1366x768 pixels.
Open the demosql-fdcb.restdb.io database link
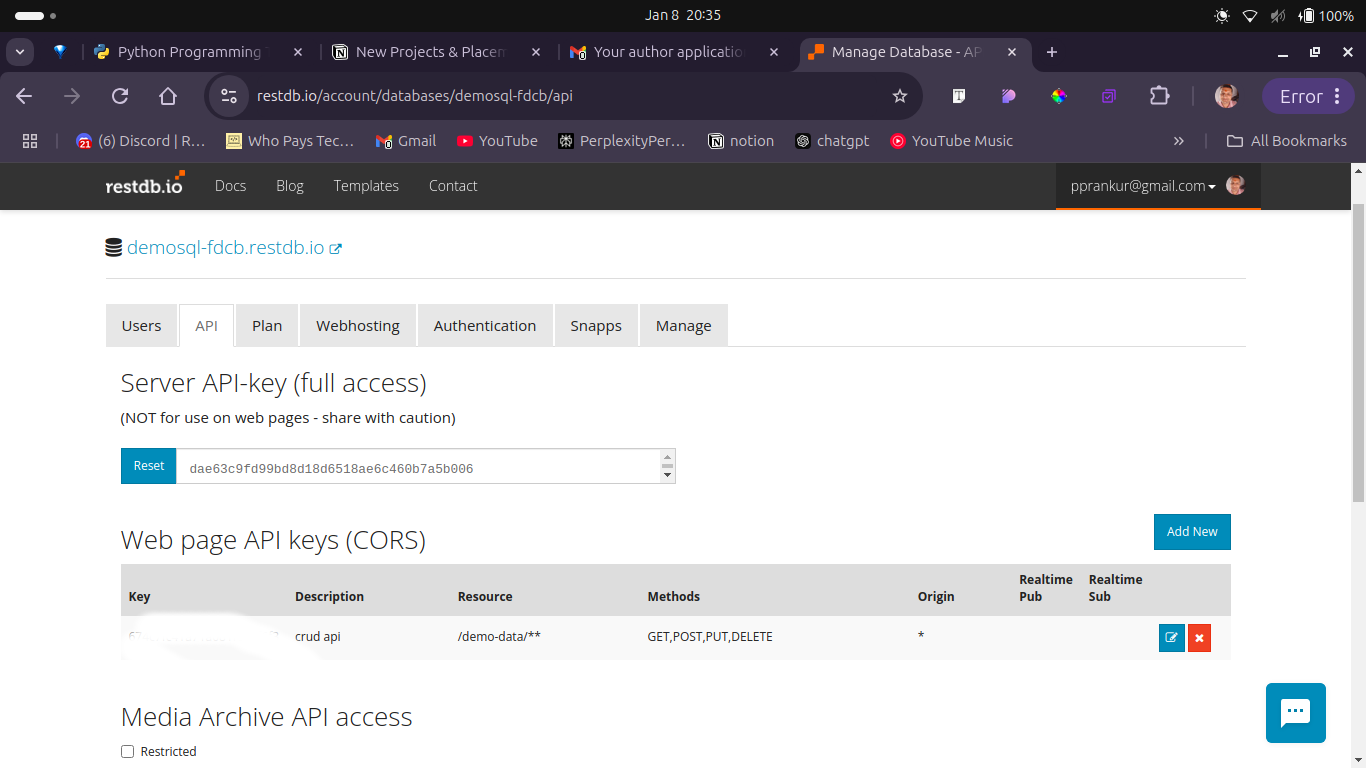pyautogui.click(x=225, y=248)
